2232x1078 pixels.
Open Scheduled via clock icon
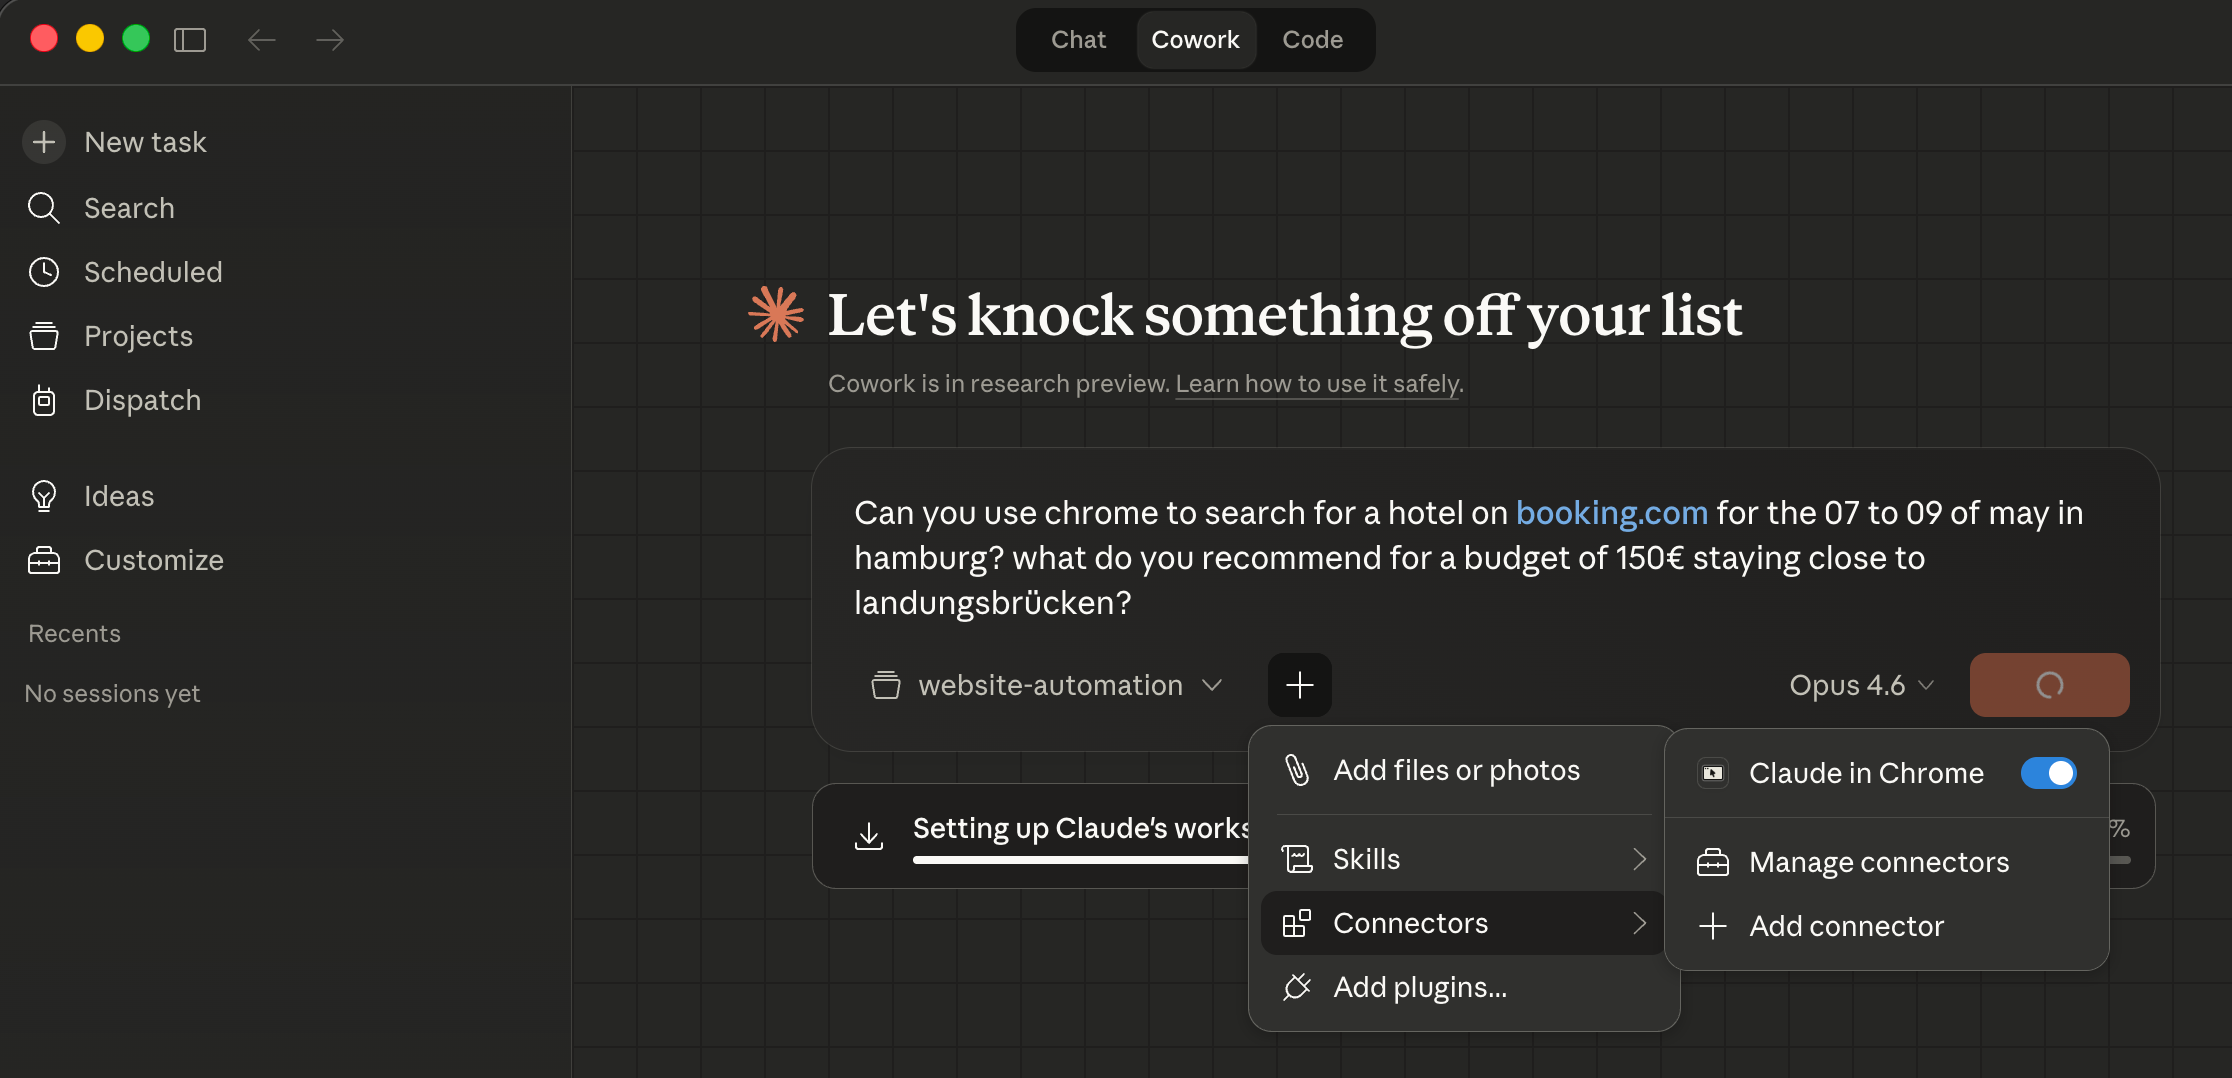(44, 272)
